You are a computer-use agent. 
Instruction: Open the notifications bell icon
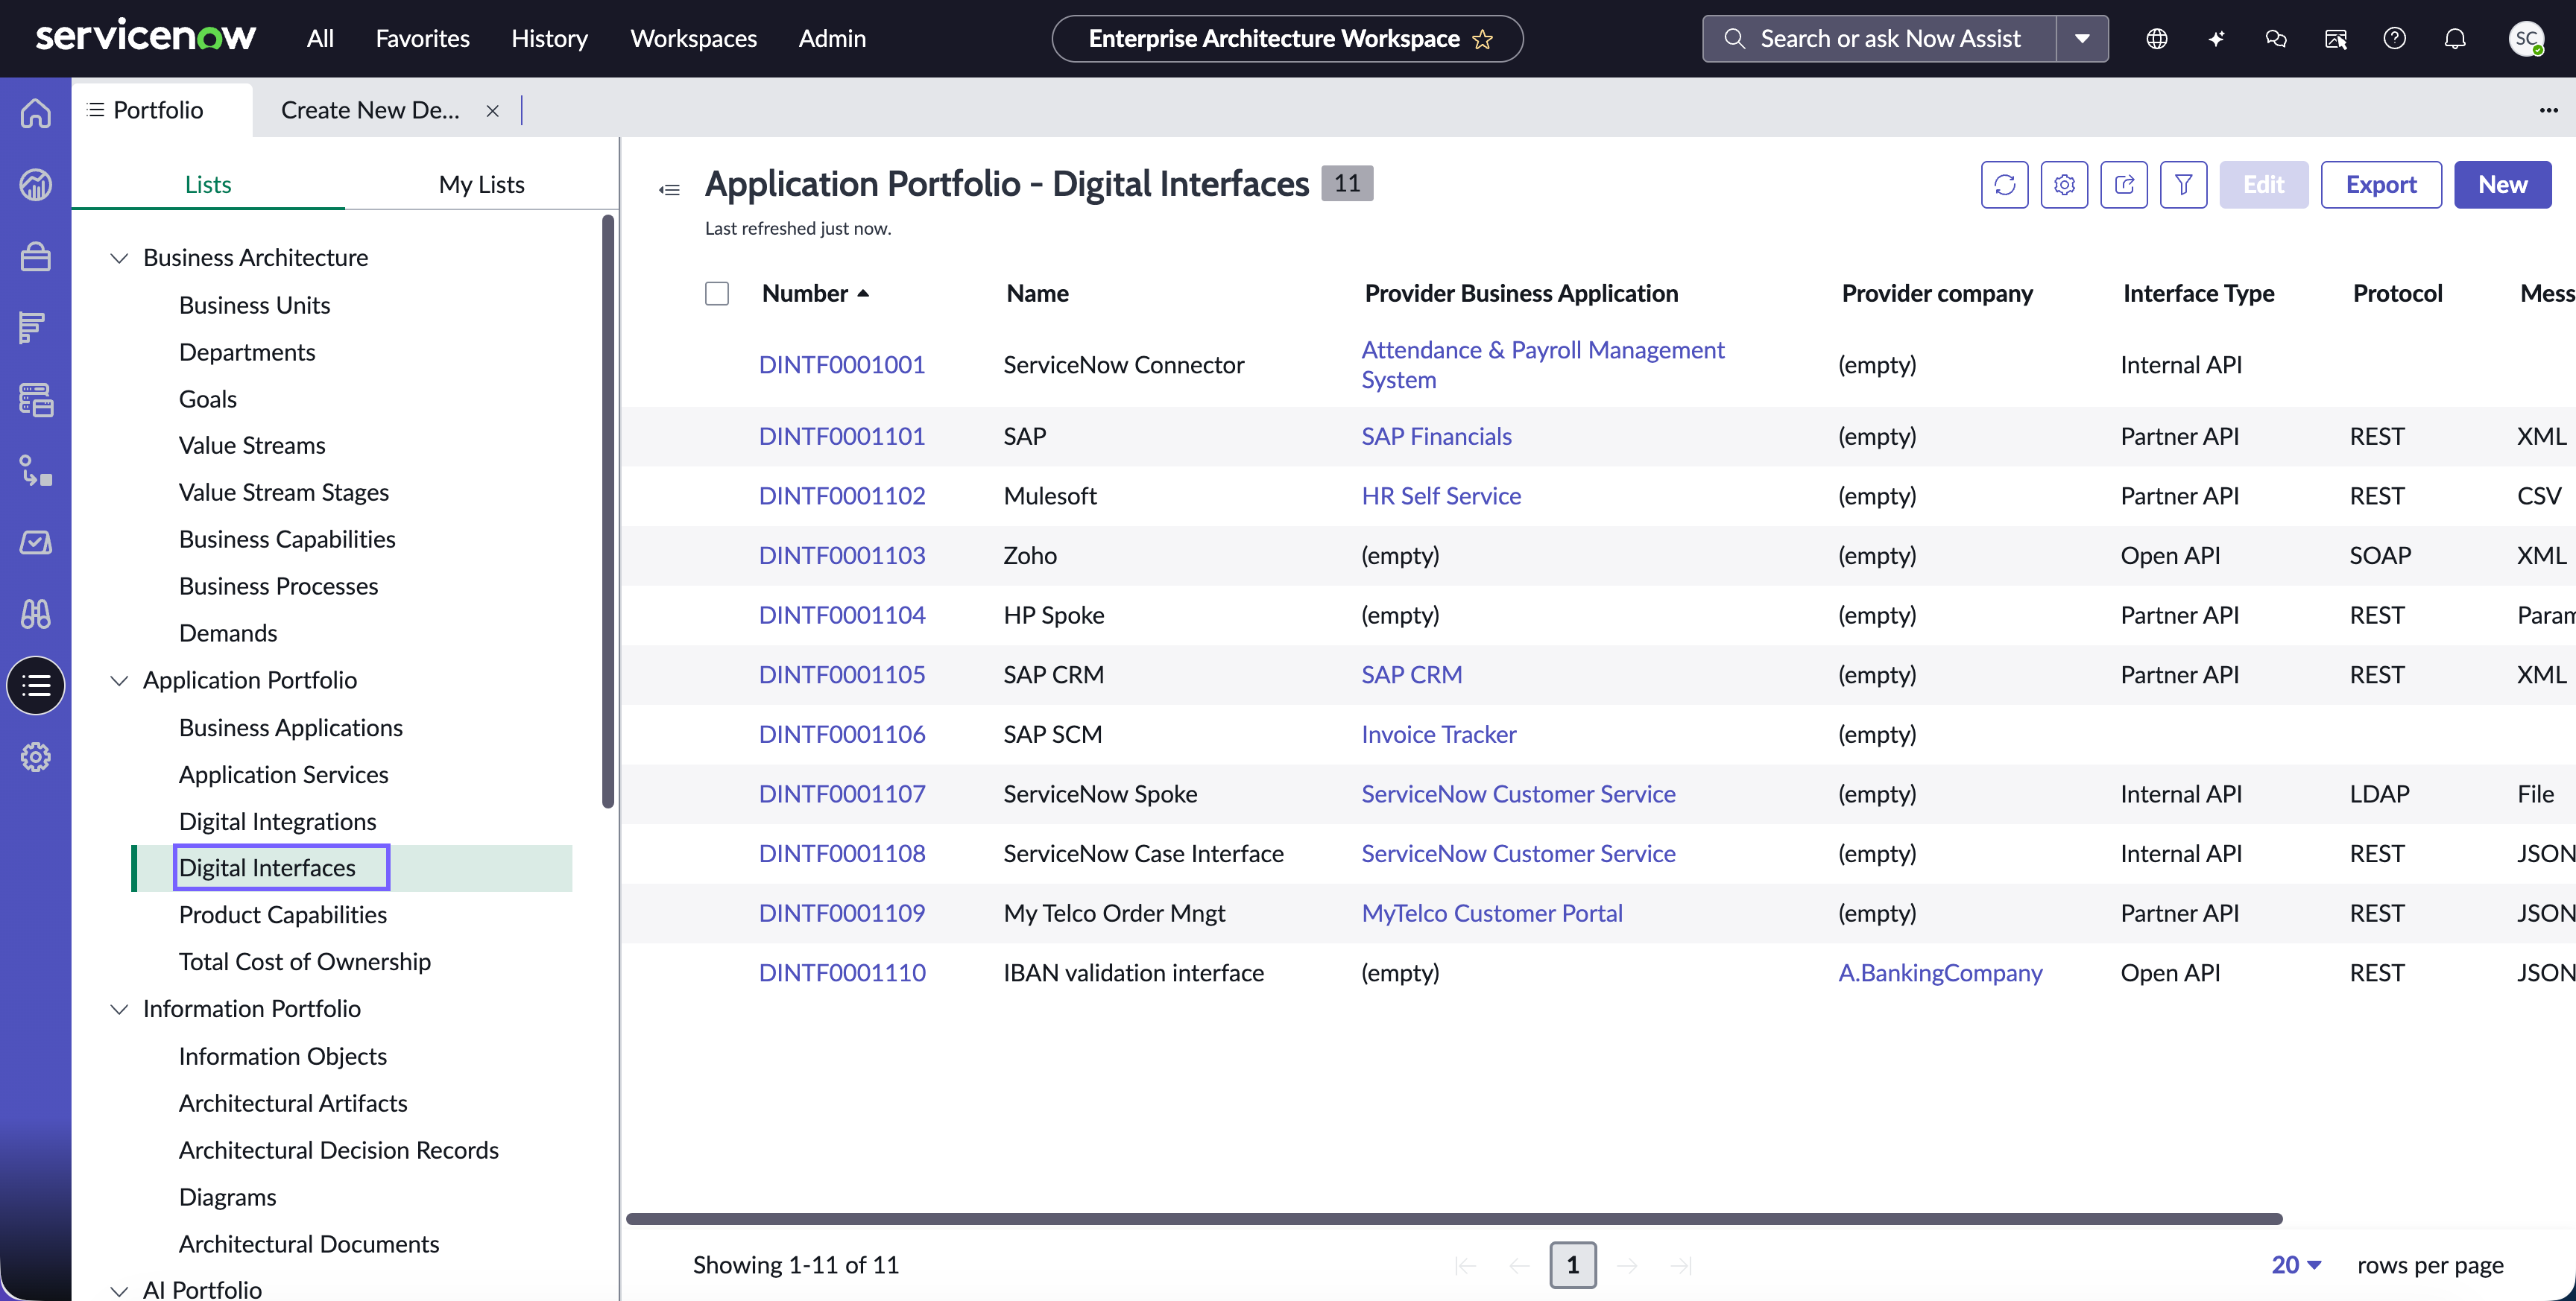[x=2455, y=39]
